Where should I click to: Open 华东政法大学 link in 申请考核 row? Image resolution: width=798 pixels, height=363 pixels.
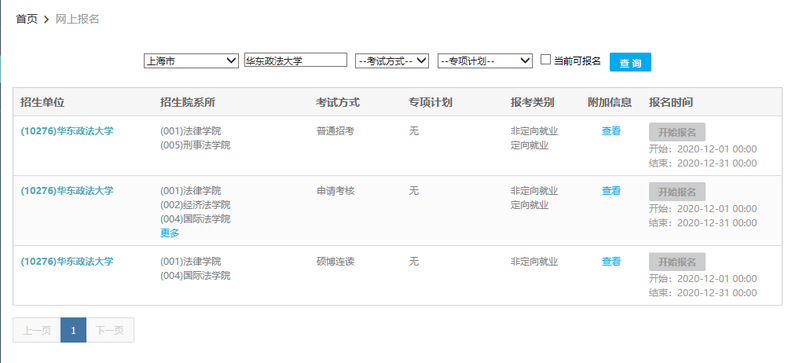[x=67, y=191]
